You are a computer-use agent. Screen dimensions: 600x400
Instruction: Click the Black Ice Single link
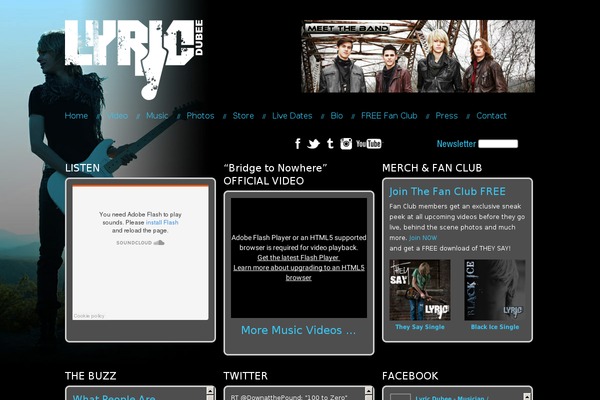[x=495, y=327]
